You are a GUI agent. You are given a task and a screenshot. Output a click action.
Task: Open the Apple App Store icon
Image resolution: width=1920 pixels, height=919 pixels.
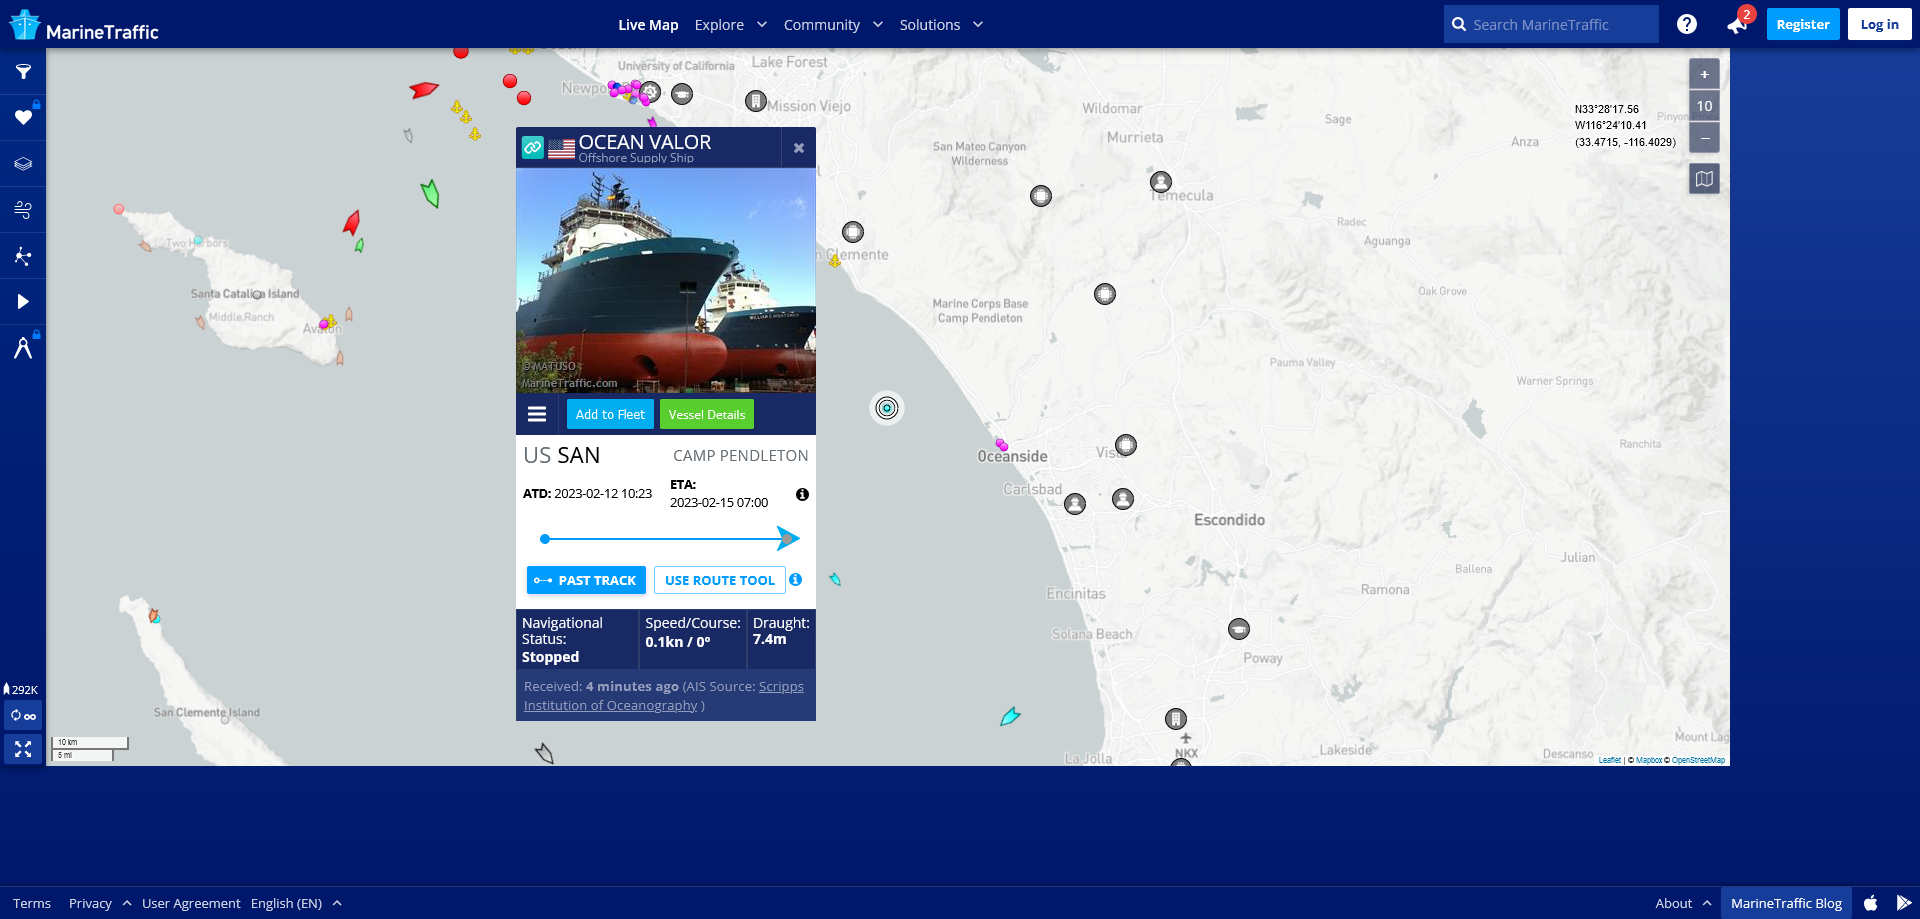pos(1870,903)
